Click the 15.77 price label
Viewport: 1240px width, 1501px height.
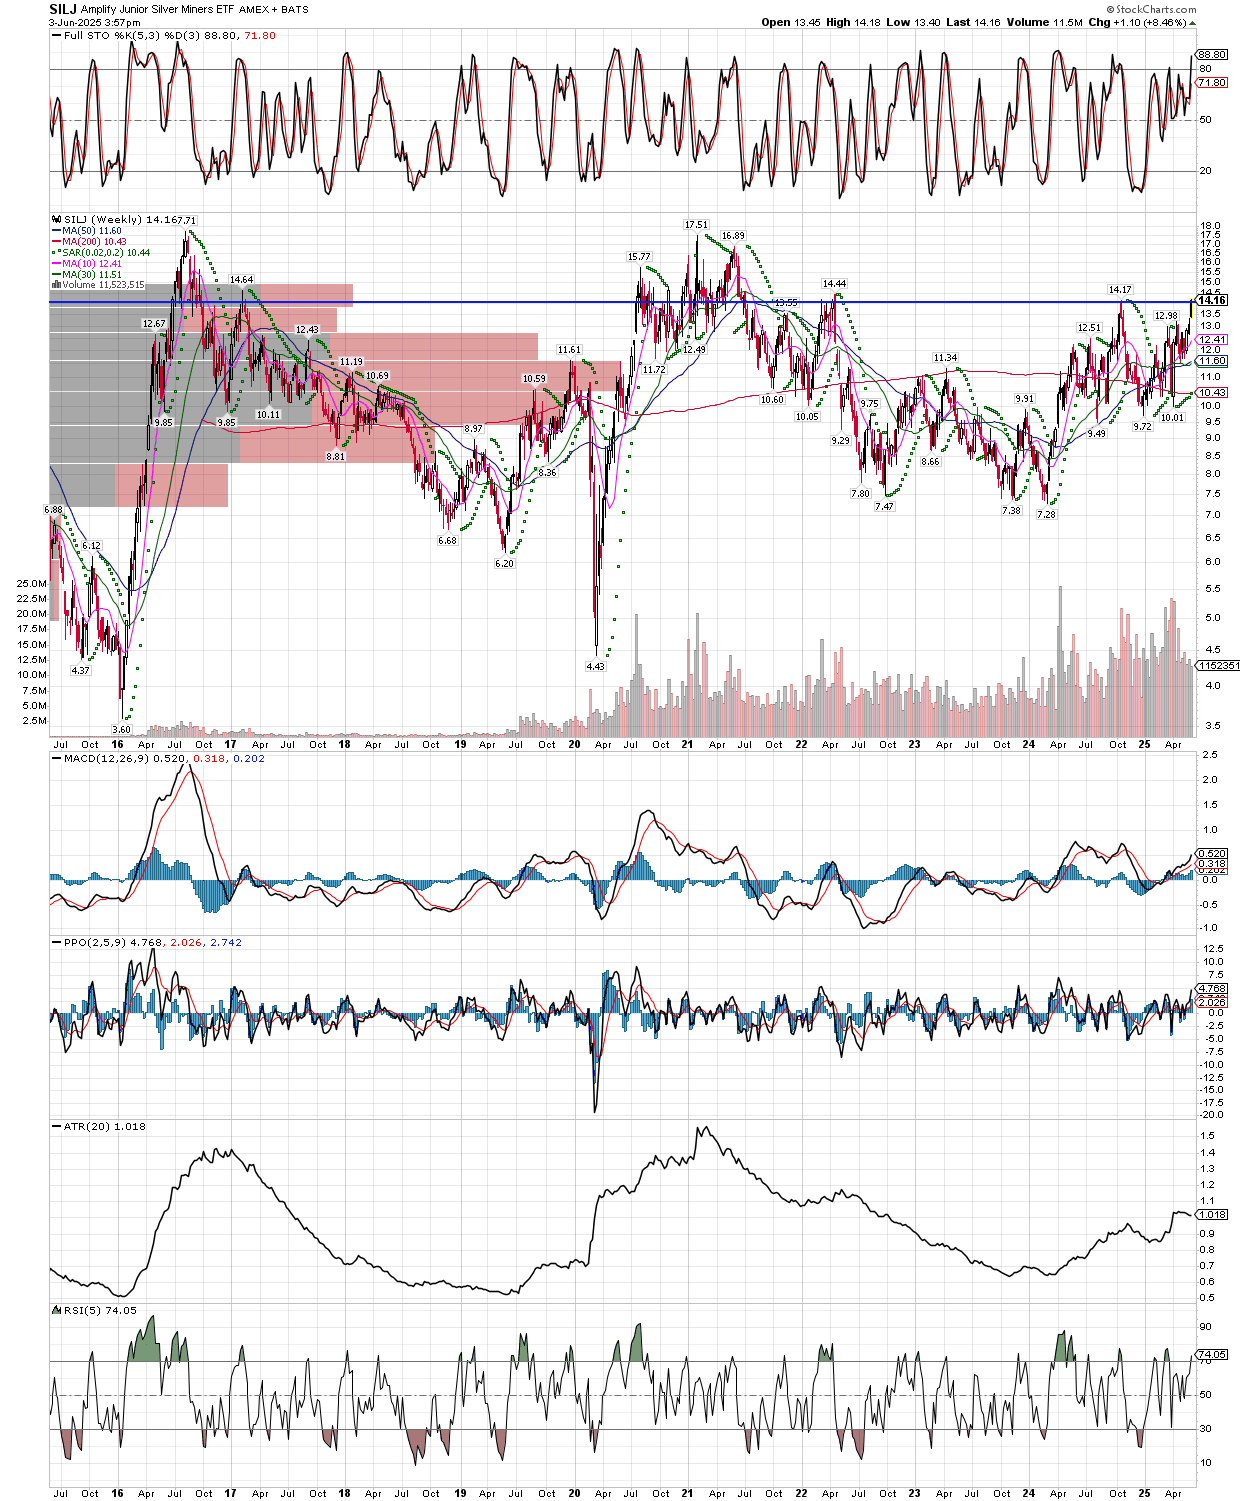tap(639, 257)
